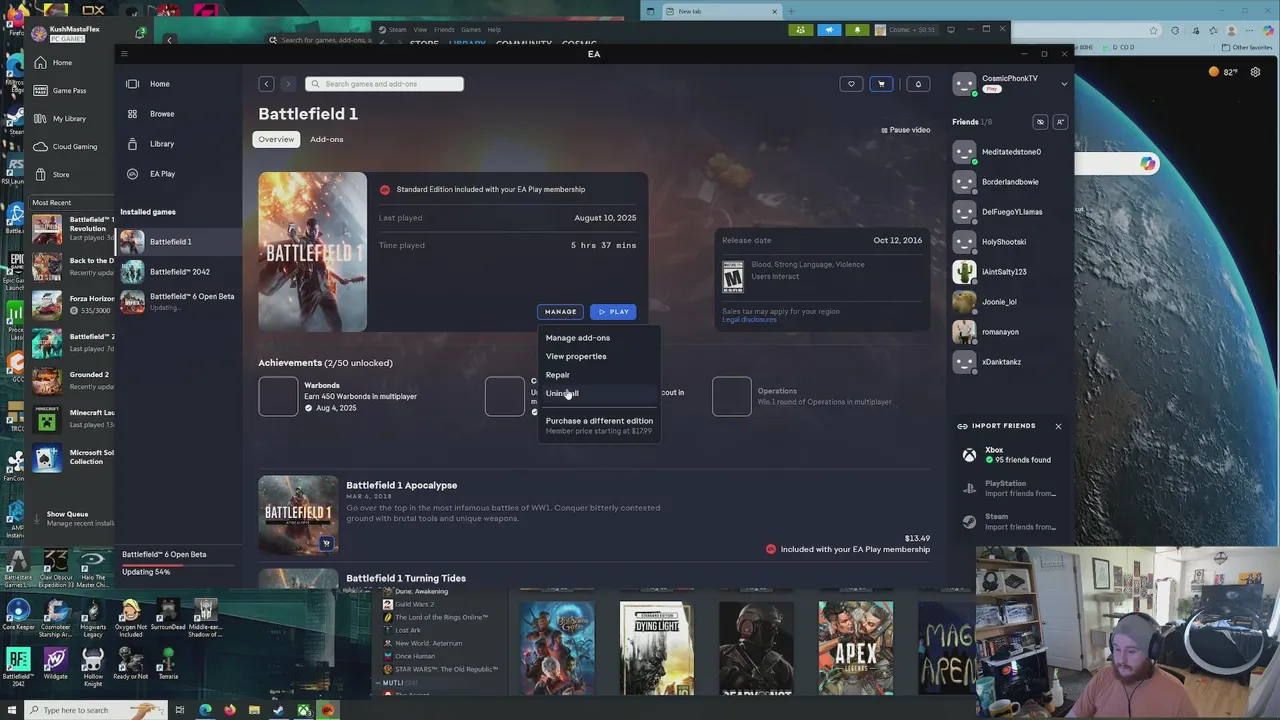Click the Play button for Battlefield 1
1280x720 pixels.
(613, 312)
